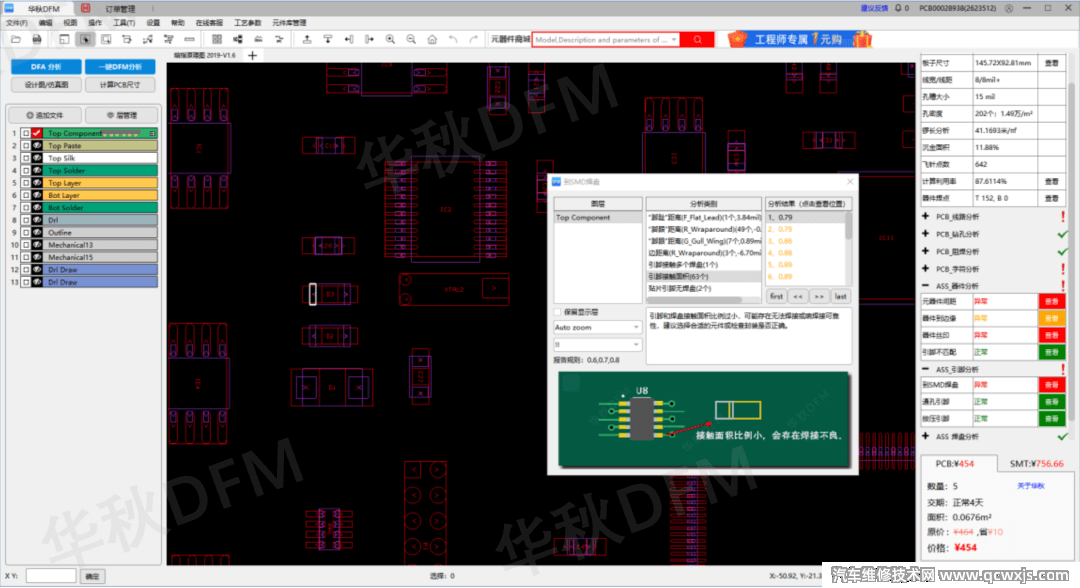Select the pointer selection tool
Screen dimensions: 1080x588
[x=86, y=39]
